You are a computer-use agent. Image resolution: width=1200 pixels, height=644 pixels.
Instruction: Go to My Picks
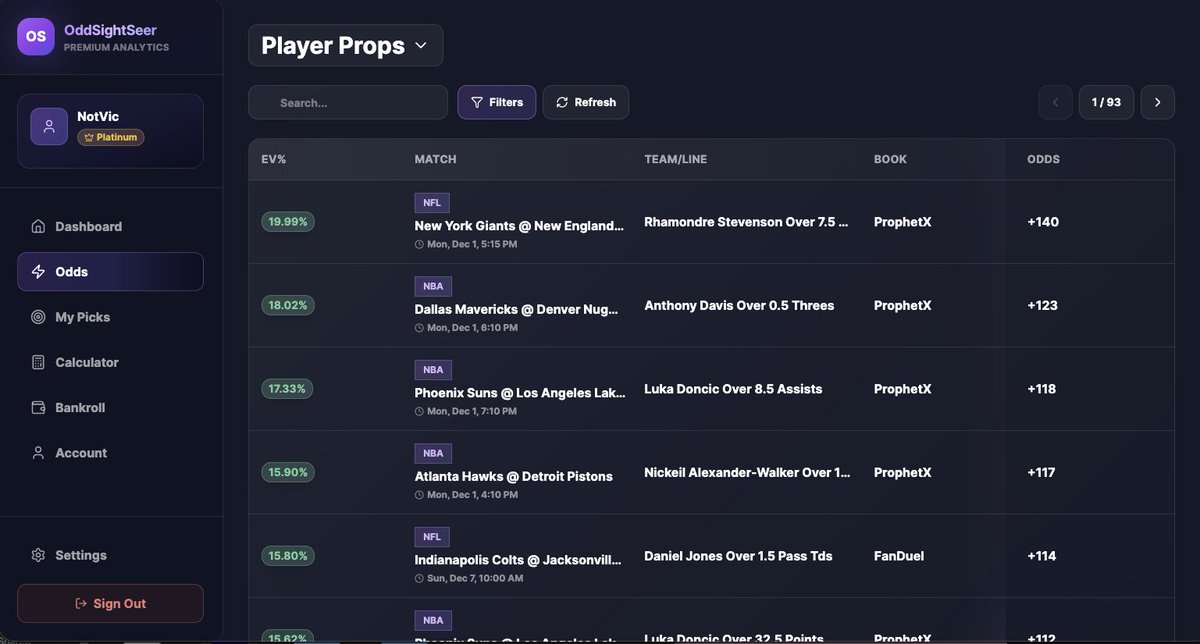[x=110, y=317]
